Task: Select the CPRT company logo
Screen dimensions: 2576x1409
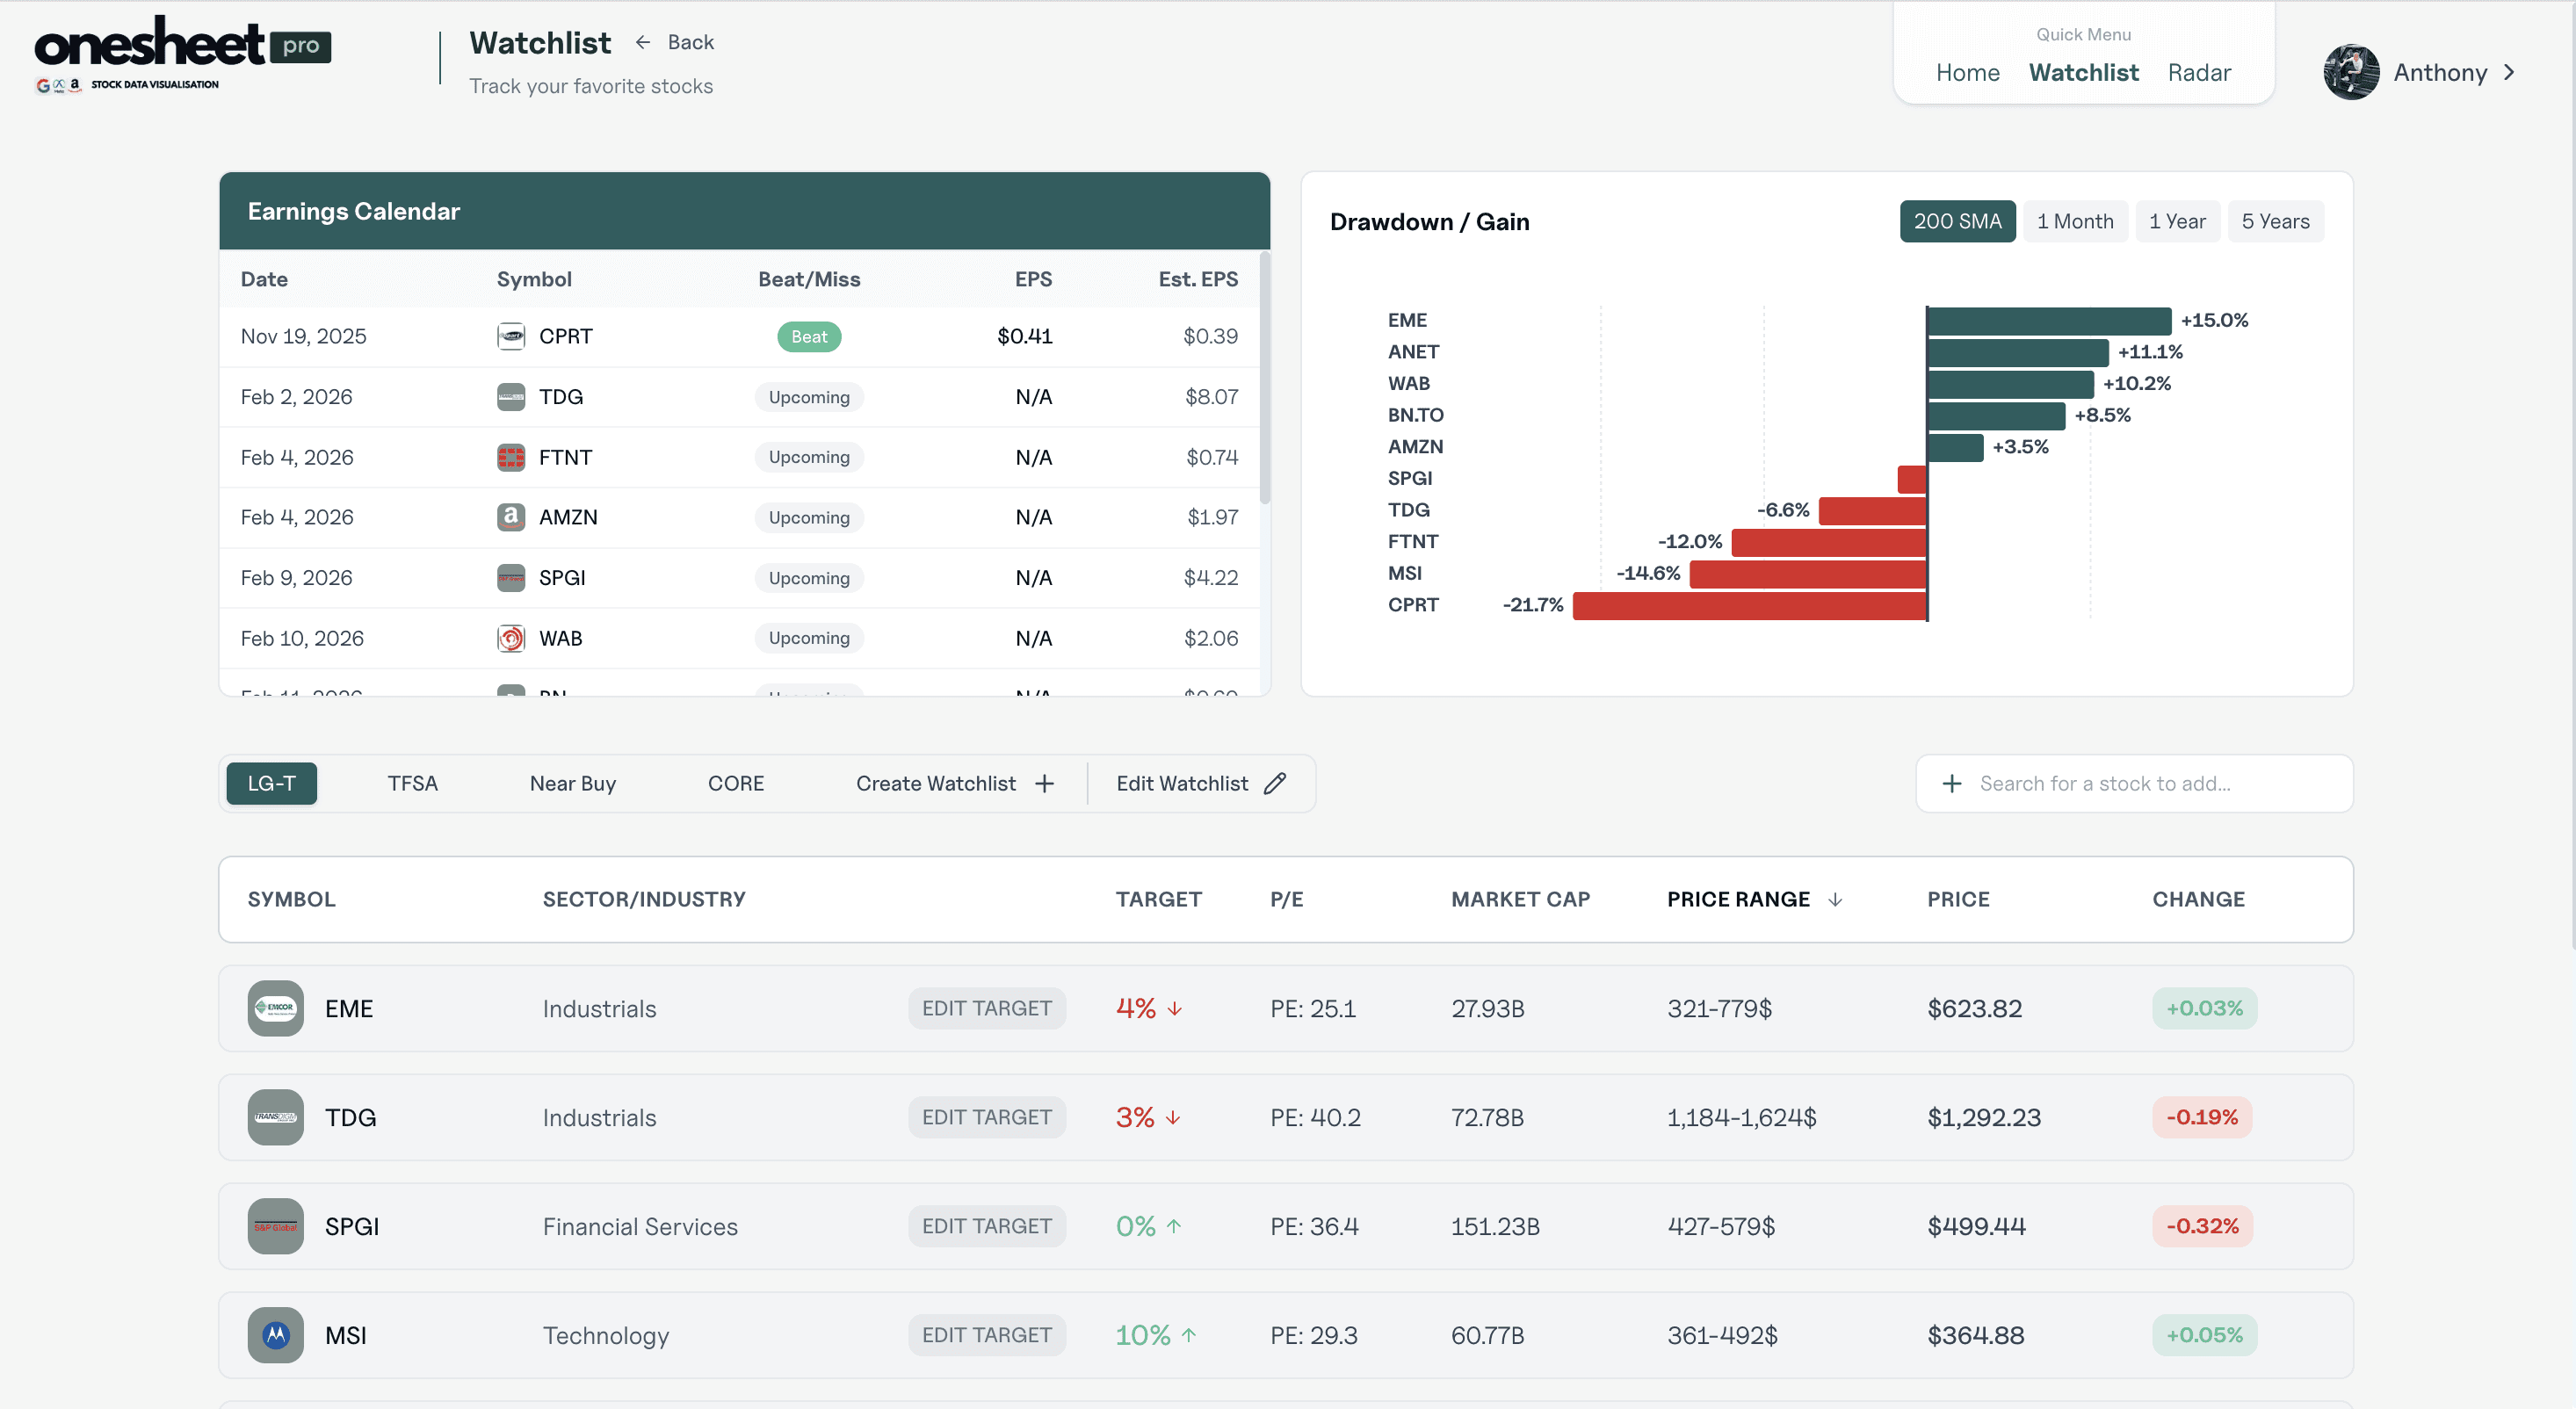Action: tap(511, 336)
